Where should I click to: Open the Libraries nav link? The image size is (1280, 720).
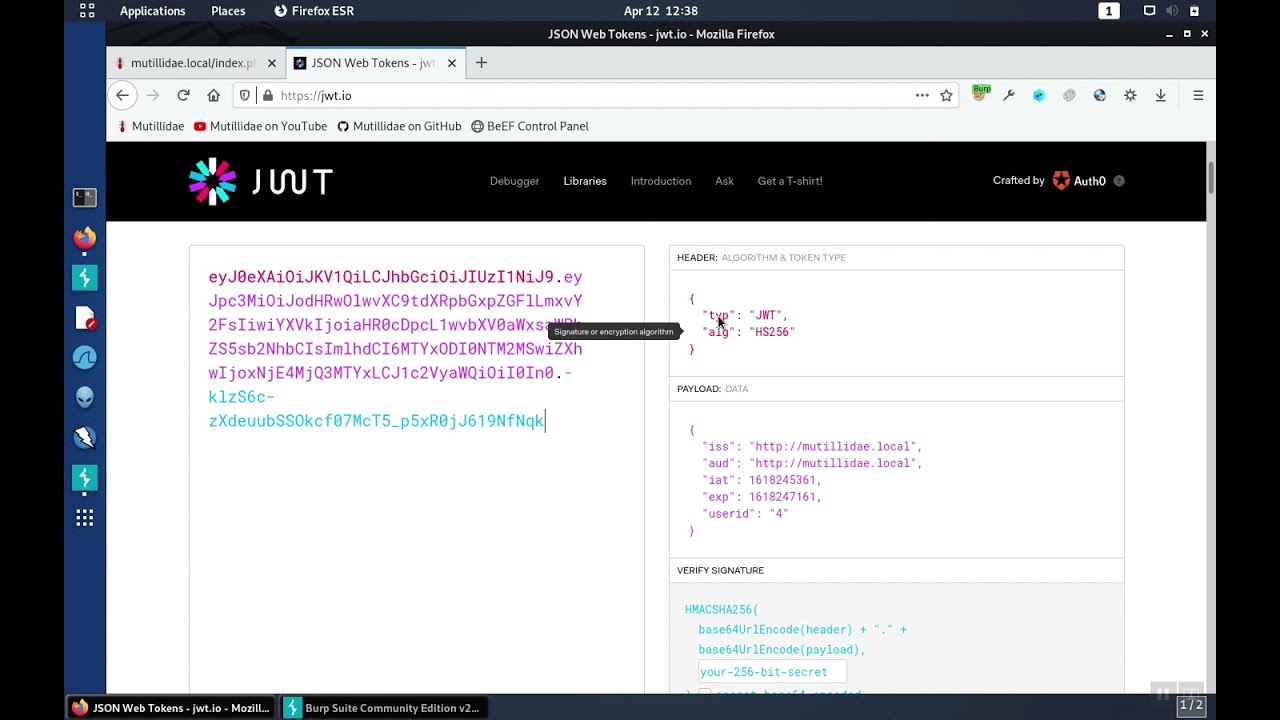point(585,181)
